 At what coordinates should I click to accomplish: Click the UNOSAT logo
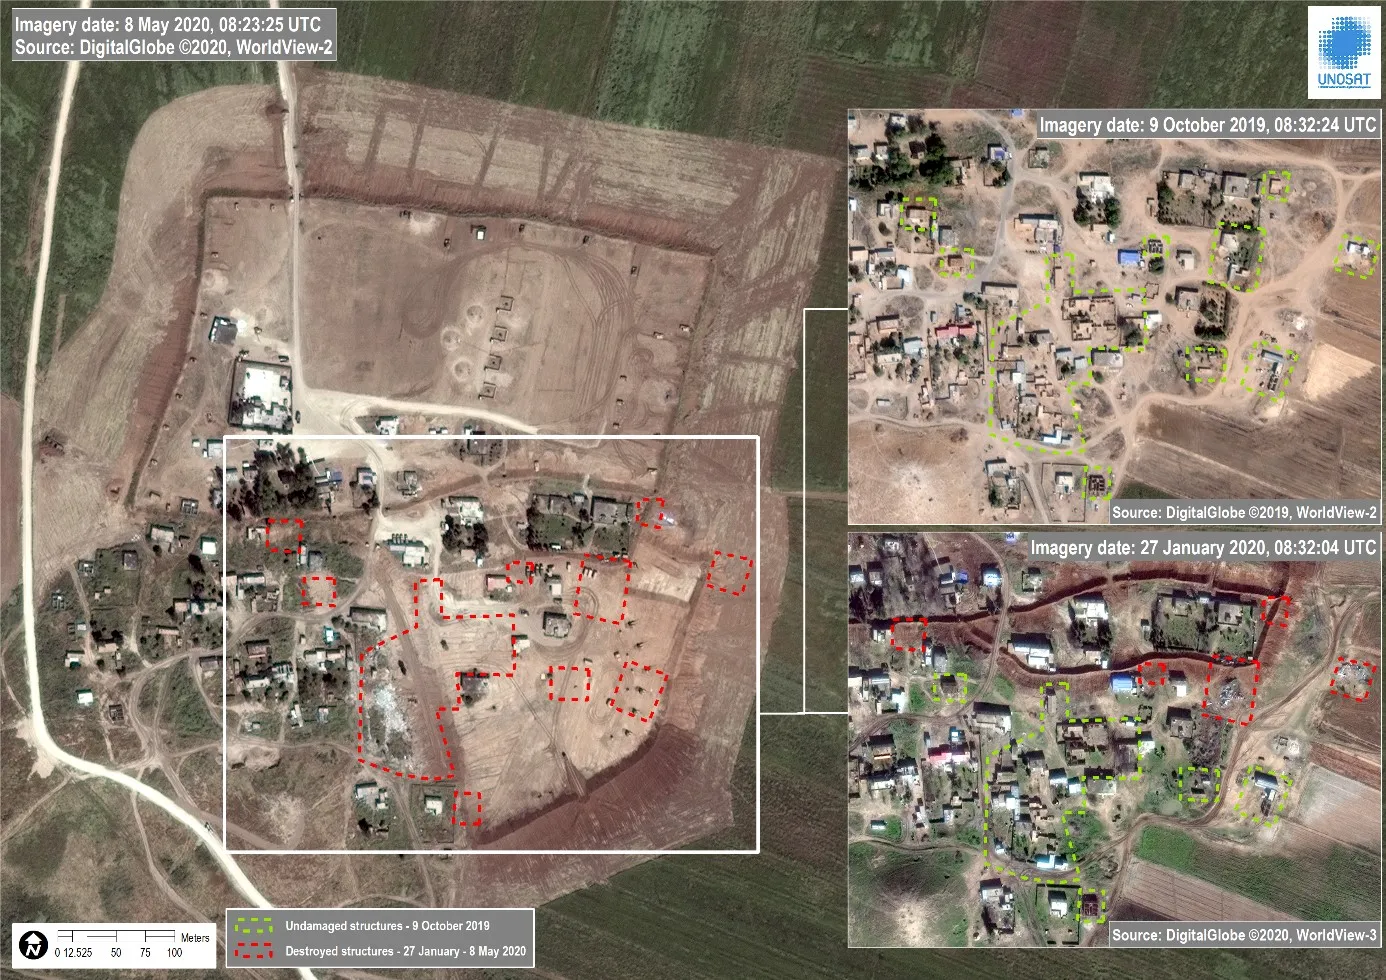1344,52
